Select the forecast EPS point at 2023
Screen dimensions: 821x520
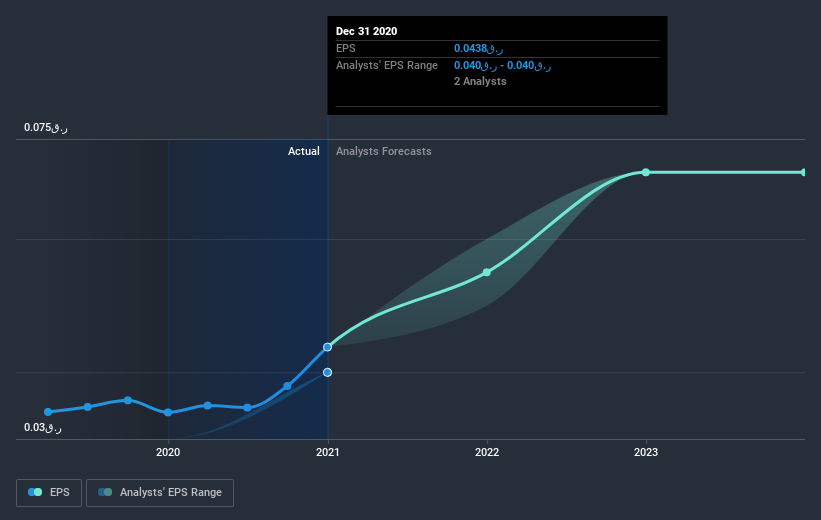pos(646,172)
